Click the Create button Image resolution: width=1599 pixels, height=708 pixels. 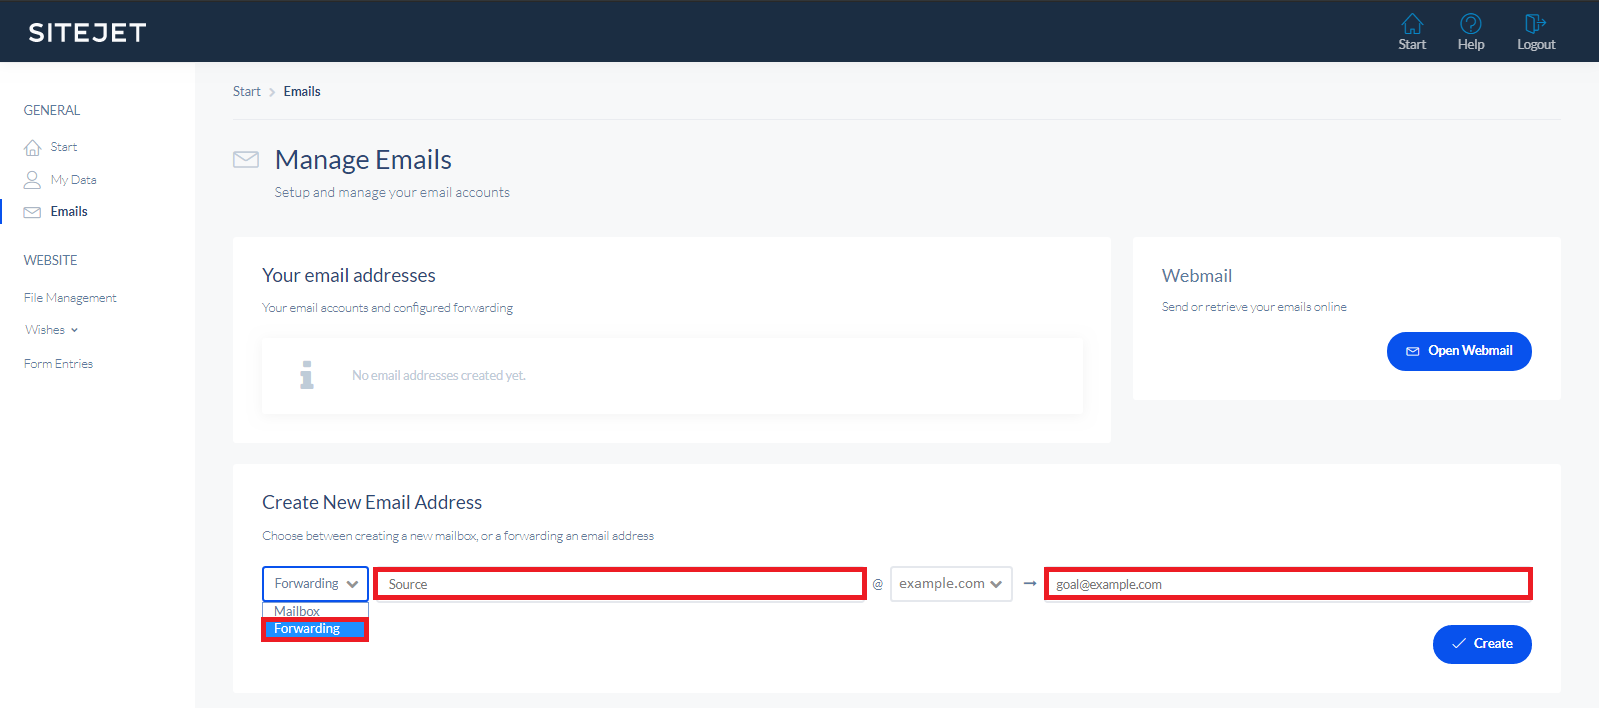(1481, 644)
